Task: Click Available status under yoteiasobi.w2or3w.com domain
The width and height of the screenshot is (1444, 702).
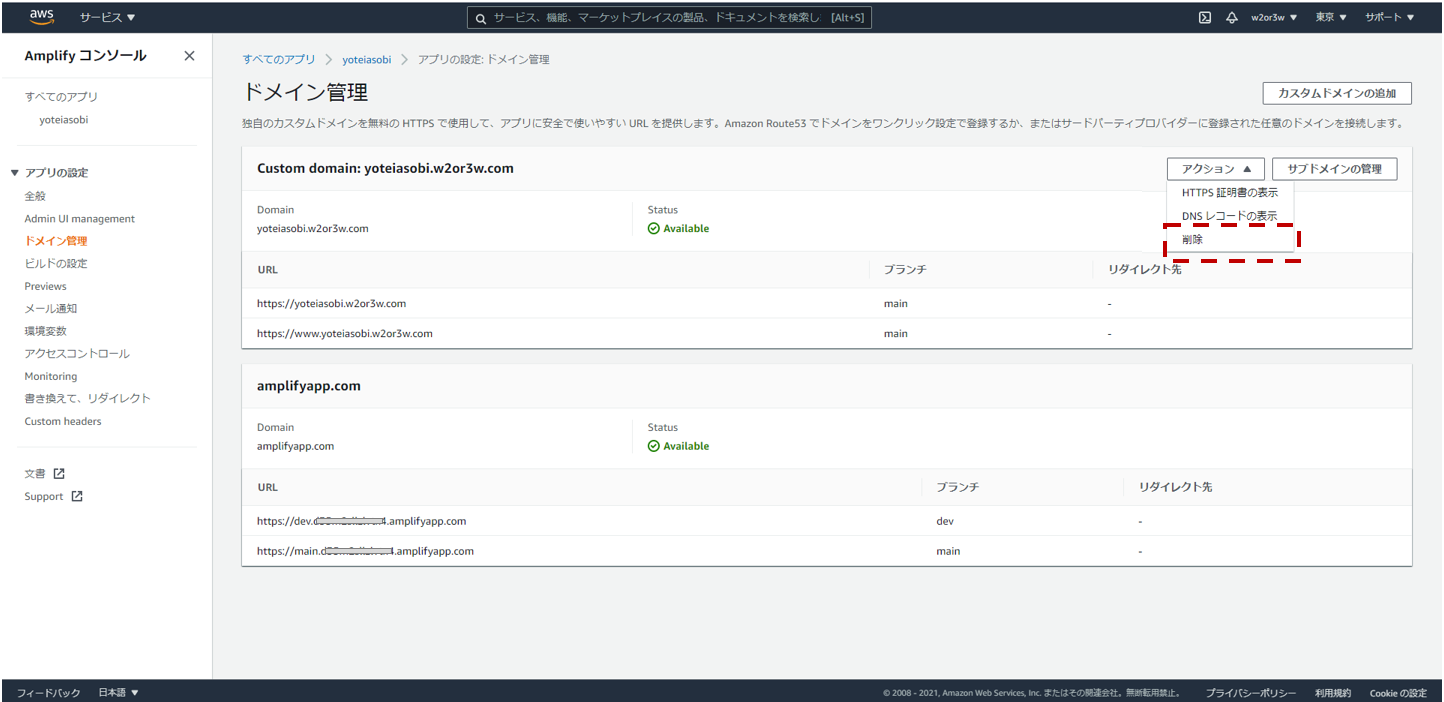Action: coord(678,228)
